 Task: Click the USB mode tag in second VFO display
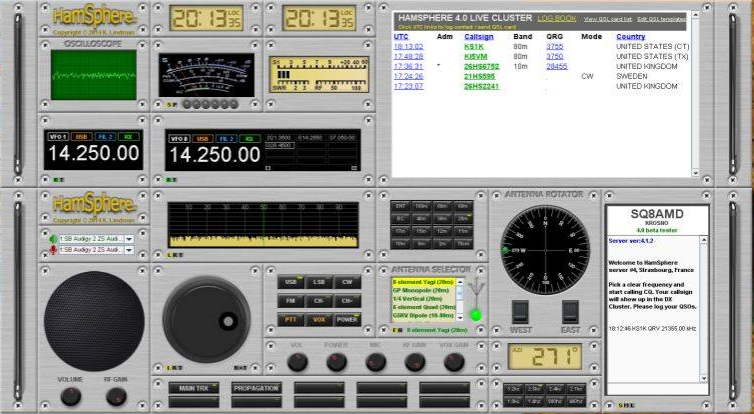[x=203, y=138]
